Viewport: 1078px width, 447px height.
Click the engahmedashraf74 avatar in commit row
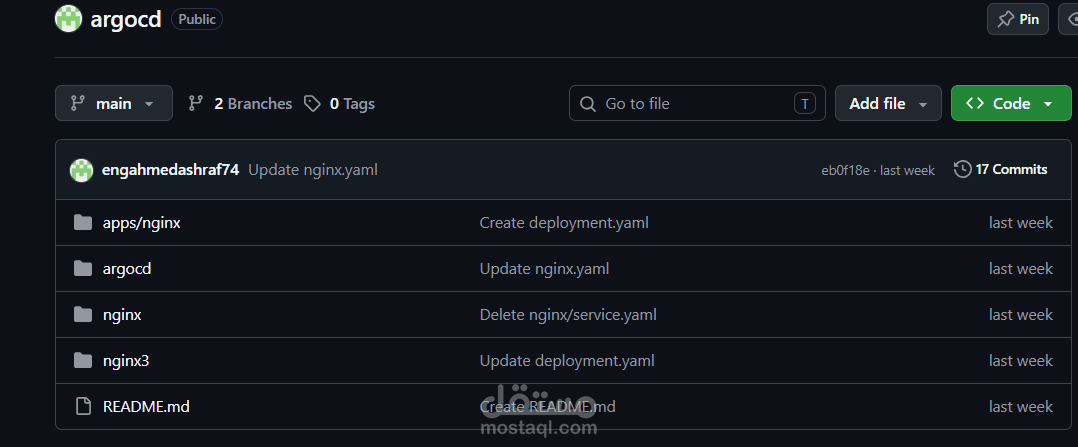81,170
